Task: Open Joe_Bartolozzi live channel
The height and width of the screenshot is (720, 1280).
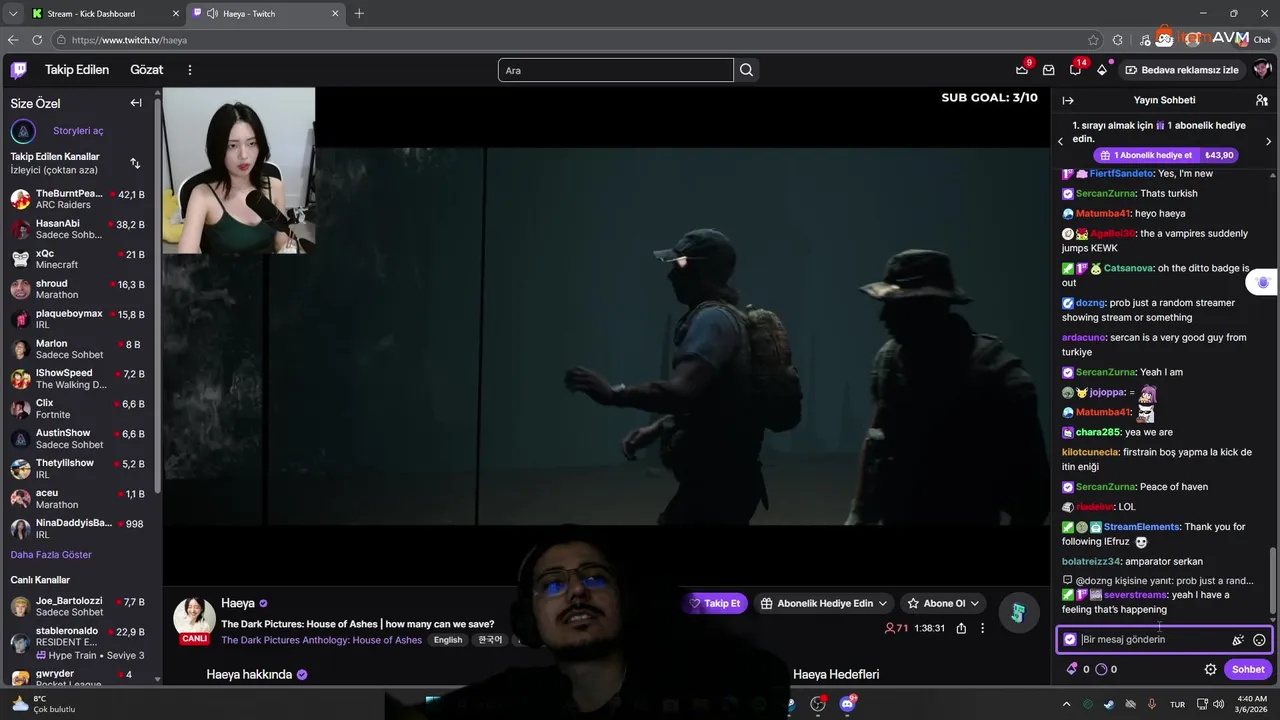Action: pyautogui.click(x=78, y=606)
